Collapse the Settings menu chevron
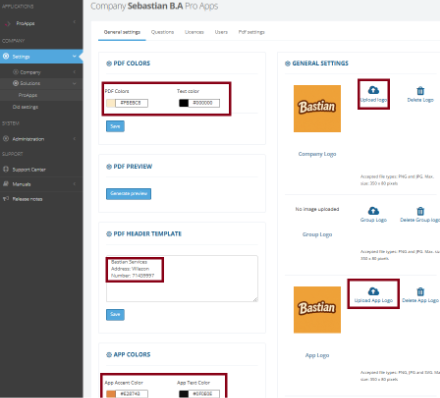440x398 pixels. coord(74,56)
